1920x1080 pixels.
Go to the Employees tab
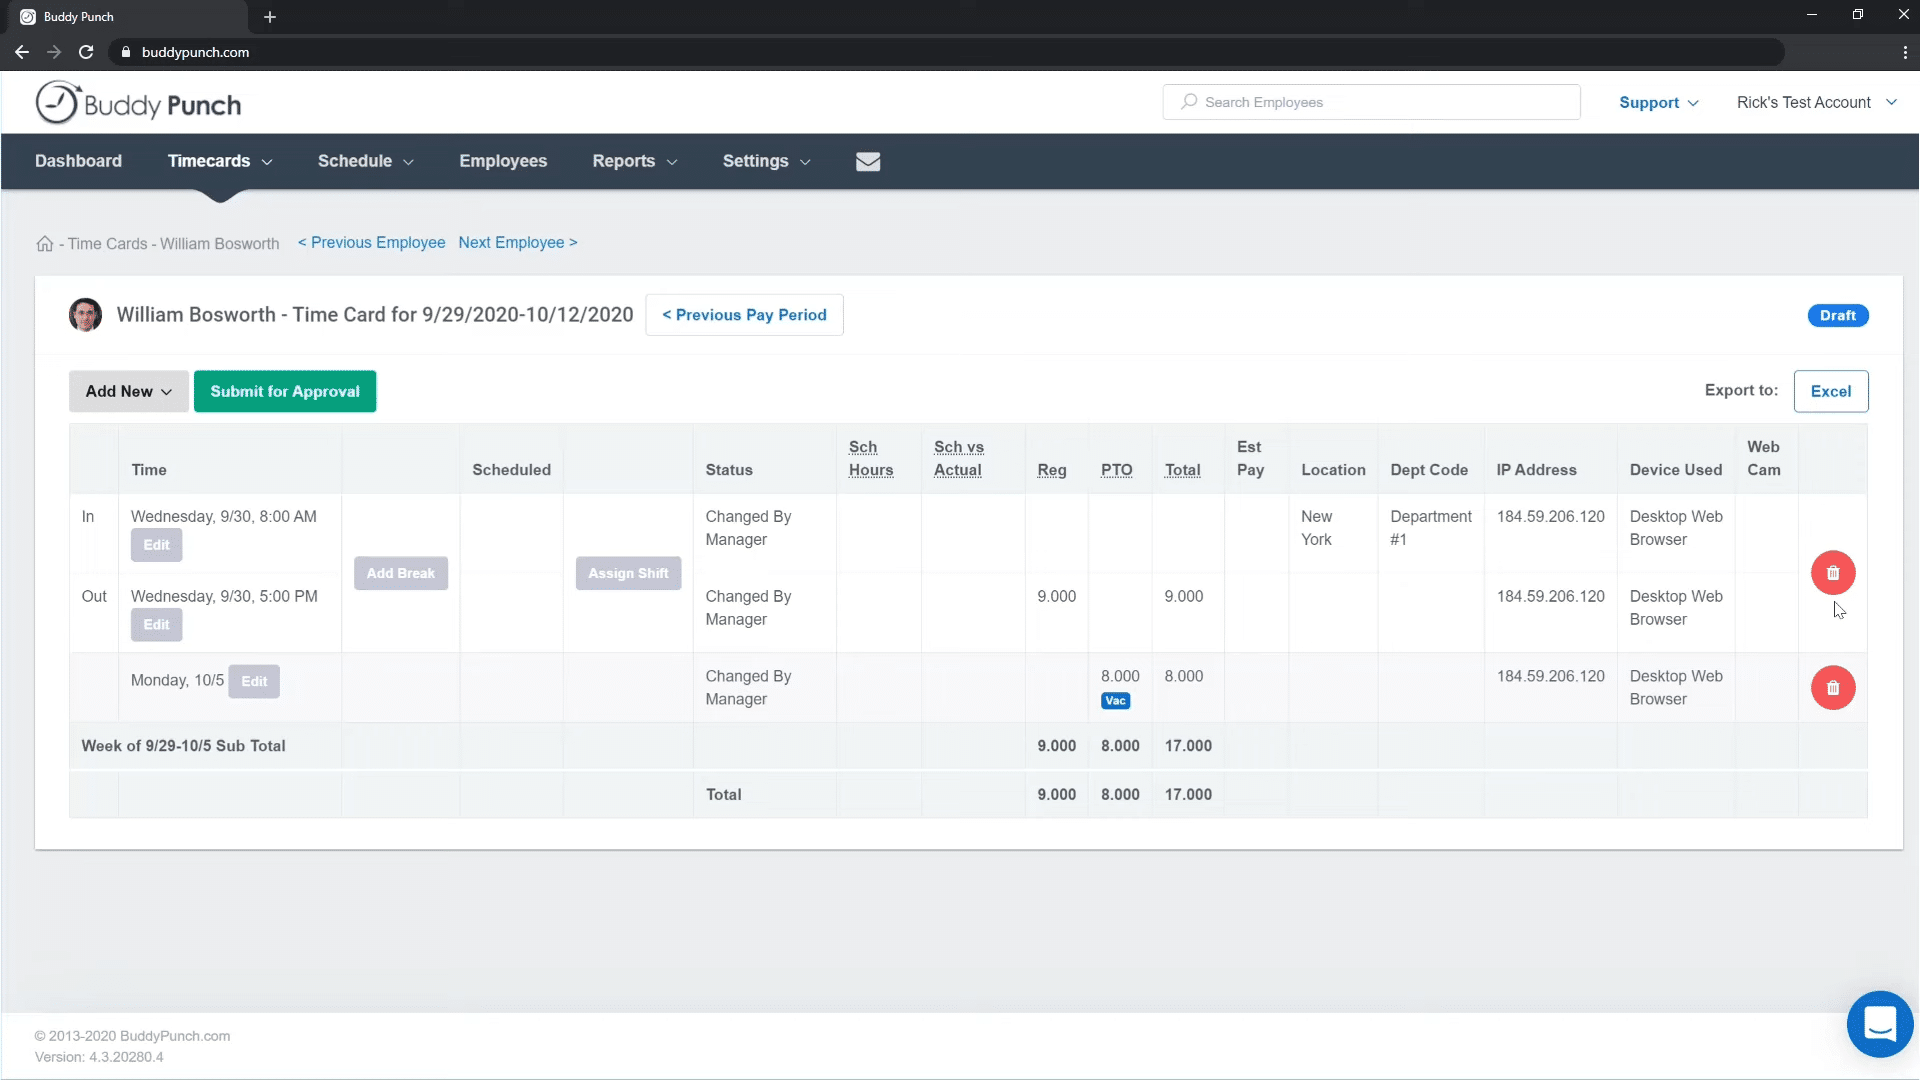pos(503,161)
